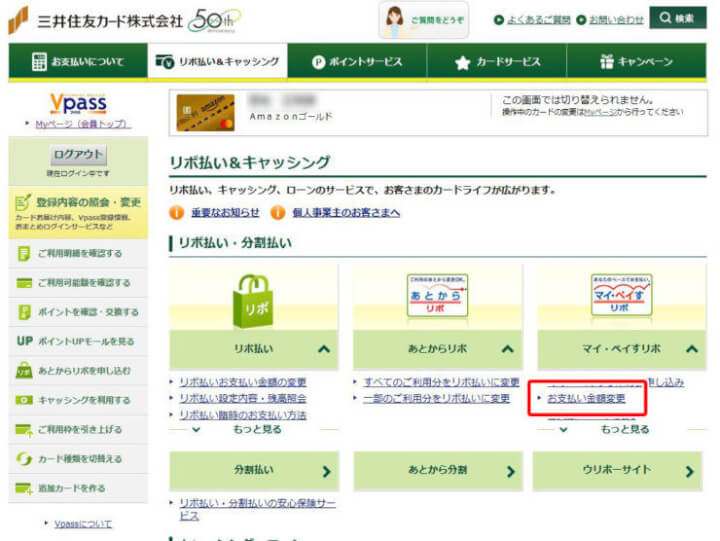Click info icon beside 重要なお知らせ

pyautogui.click(x=177, y=213)
